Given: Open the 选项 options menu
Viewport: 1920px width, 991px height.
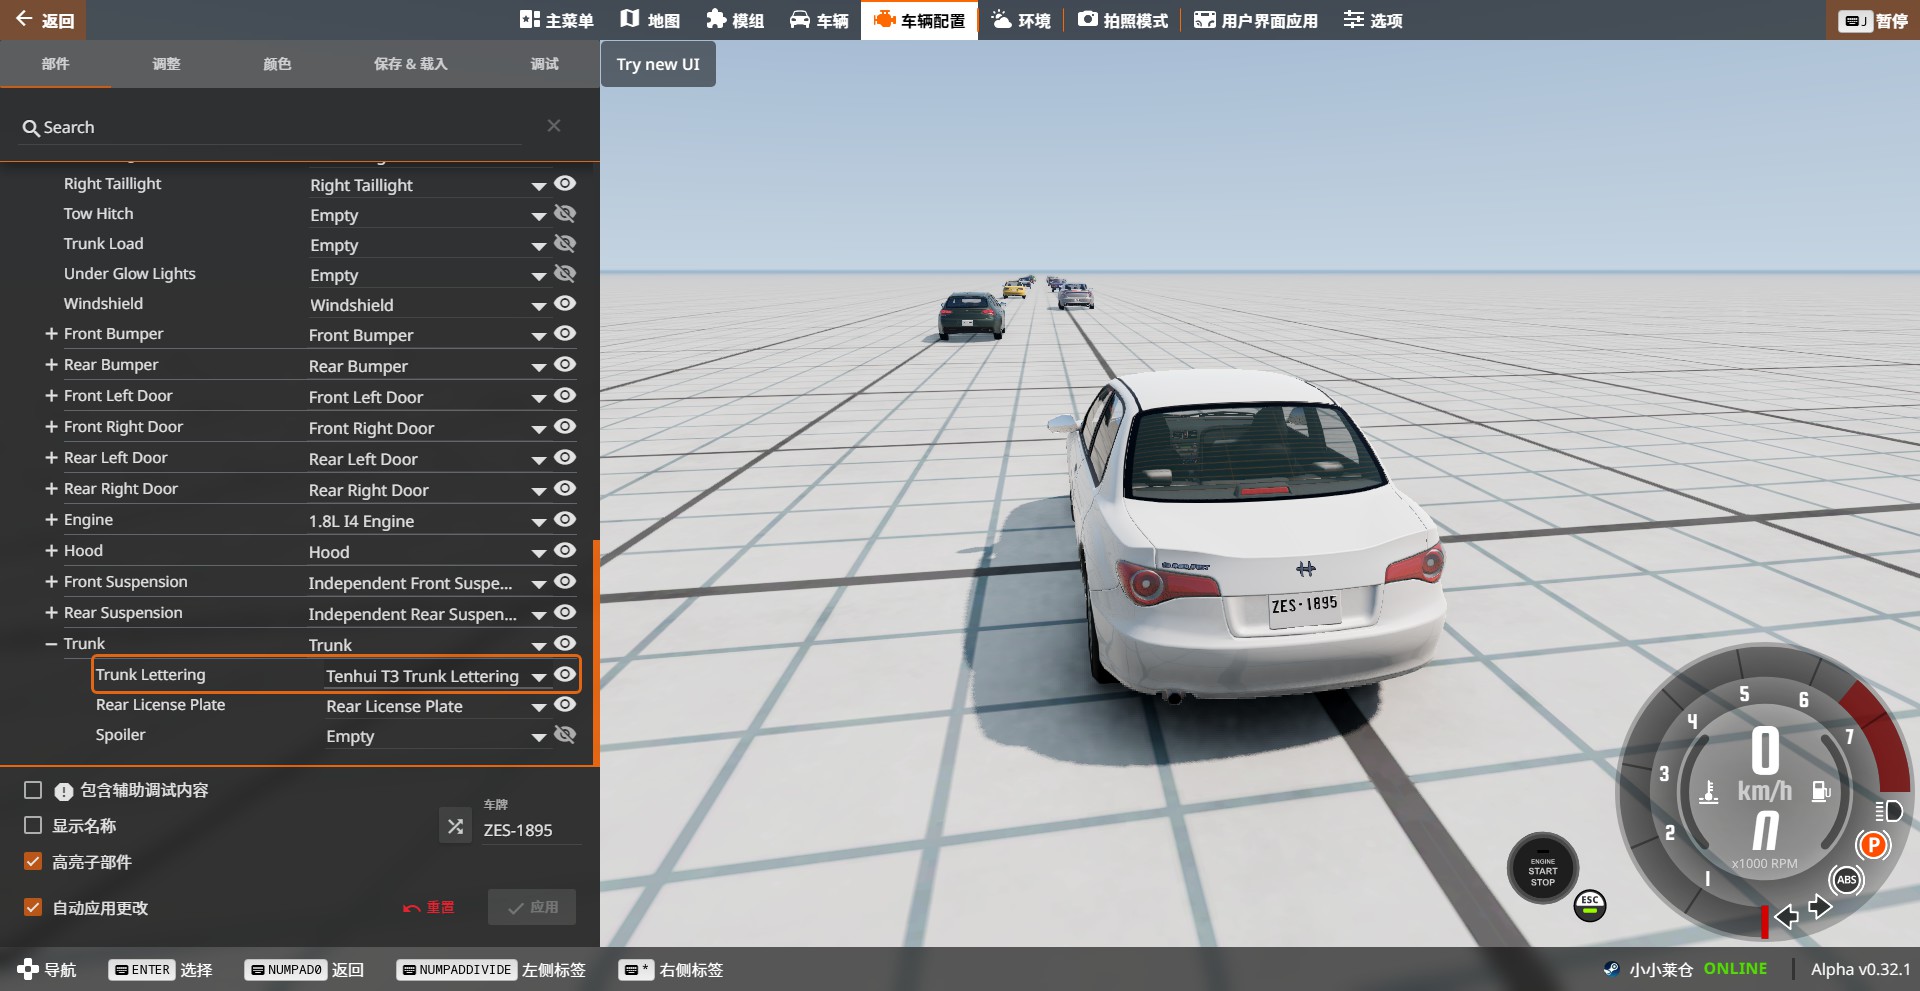Looking at the screenshot, I should coord(1372,20).
